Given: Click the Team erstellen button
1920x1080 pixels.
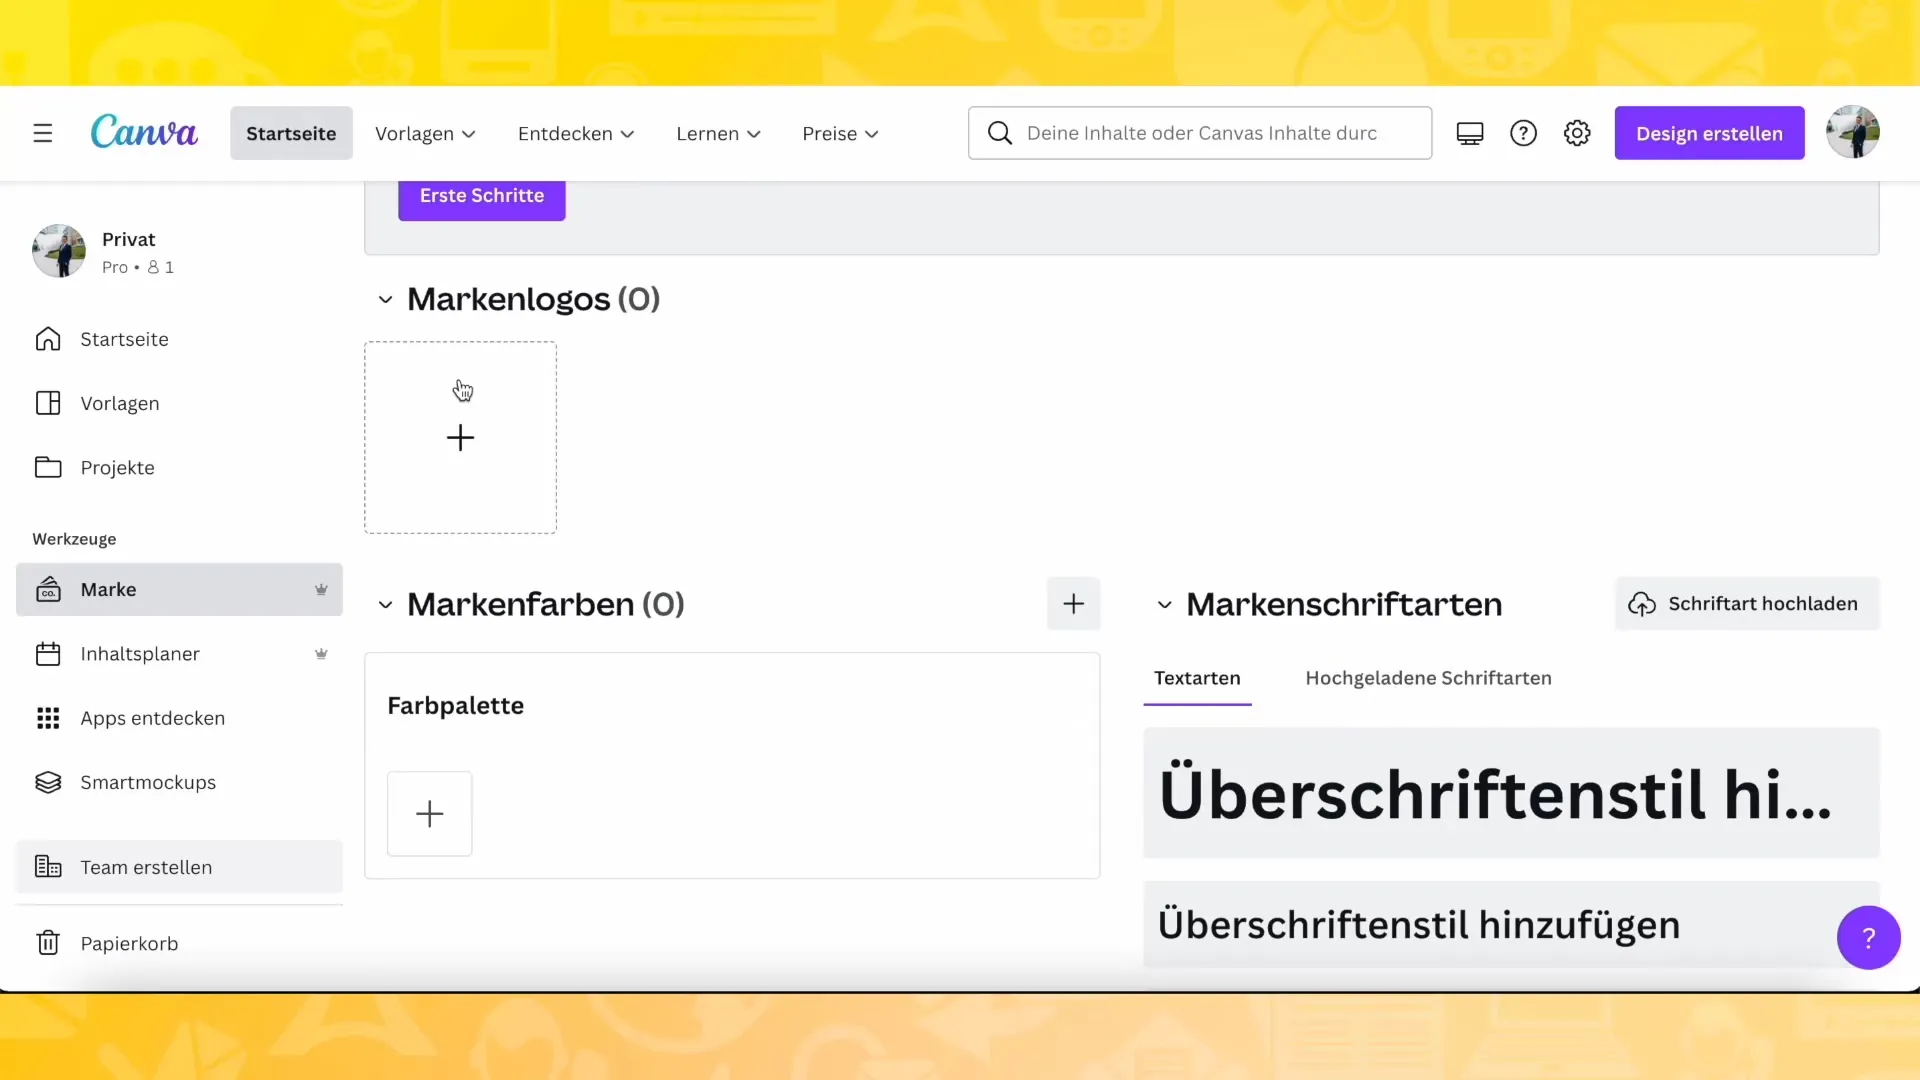Looking at the screenshot, I should 179,867.
